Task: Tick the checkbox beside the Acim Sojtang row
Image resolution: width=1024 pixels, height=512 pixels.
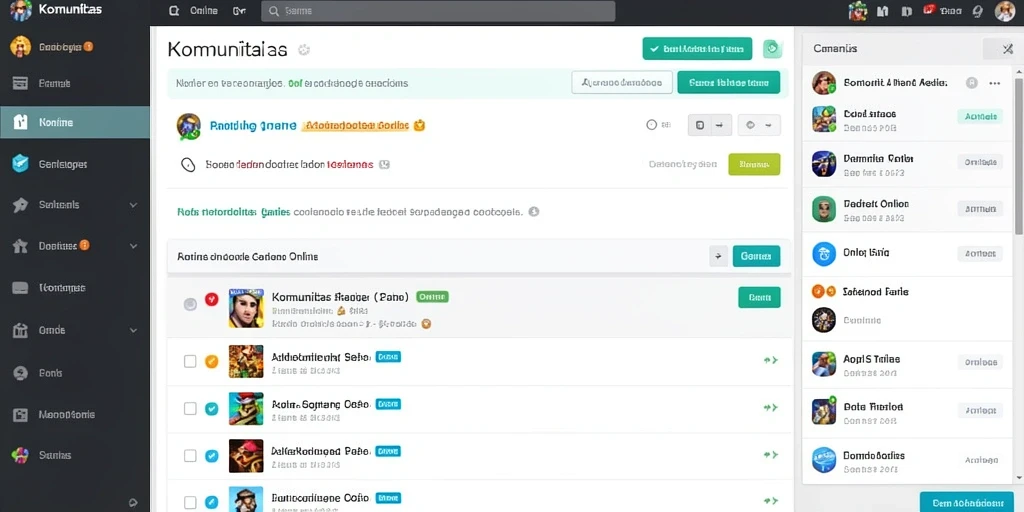Action: 190,409
